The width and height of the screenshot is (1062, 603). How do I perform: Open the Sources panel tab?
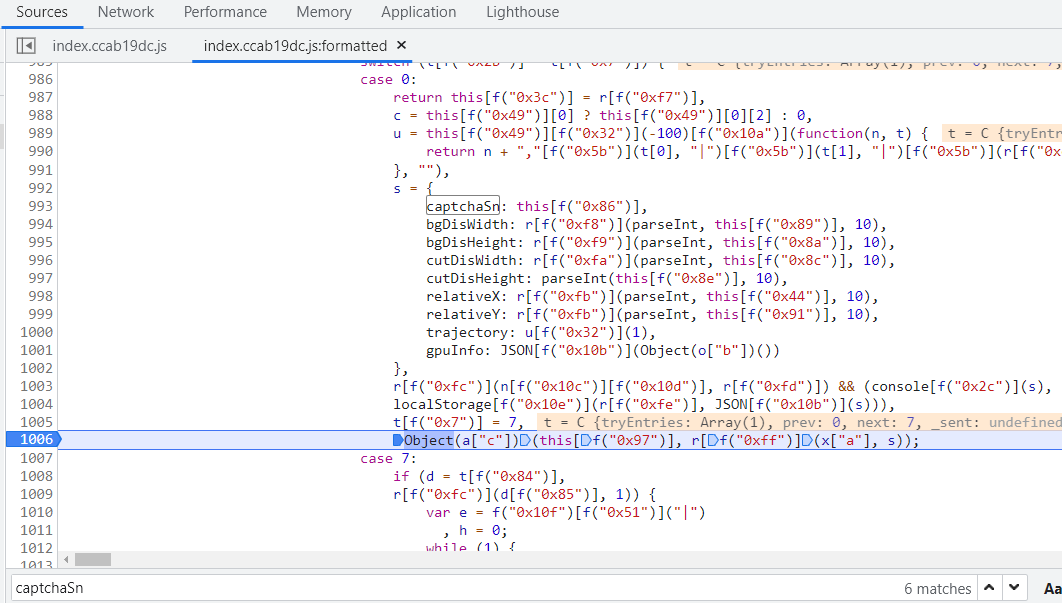(42, 12)
